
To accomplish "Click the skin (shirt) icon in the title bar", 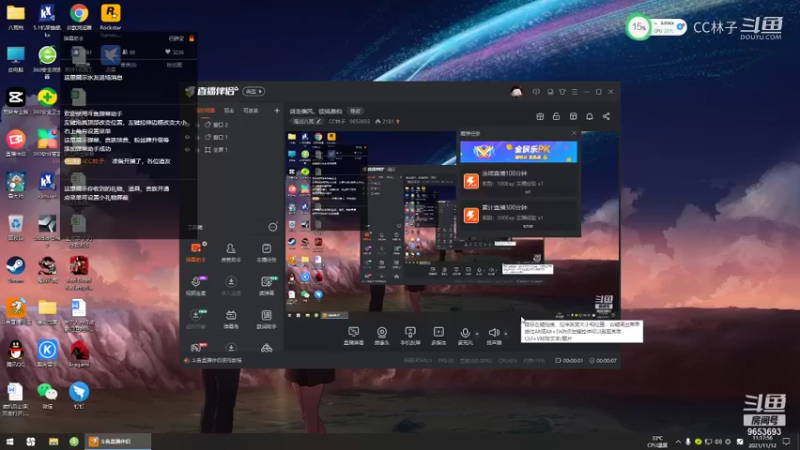I will tap(562, 92).
